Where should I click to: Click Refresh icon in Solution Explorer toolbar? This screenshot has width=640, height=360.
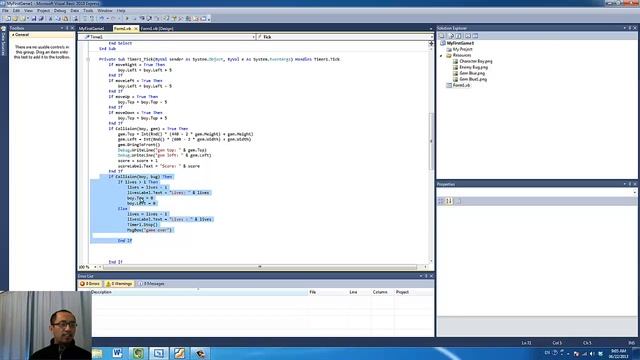[x=459, y=36]
